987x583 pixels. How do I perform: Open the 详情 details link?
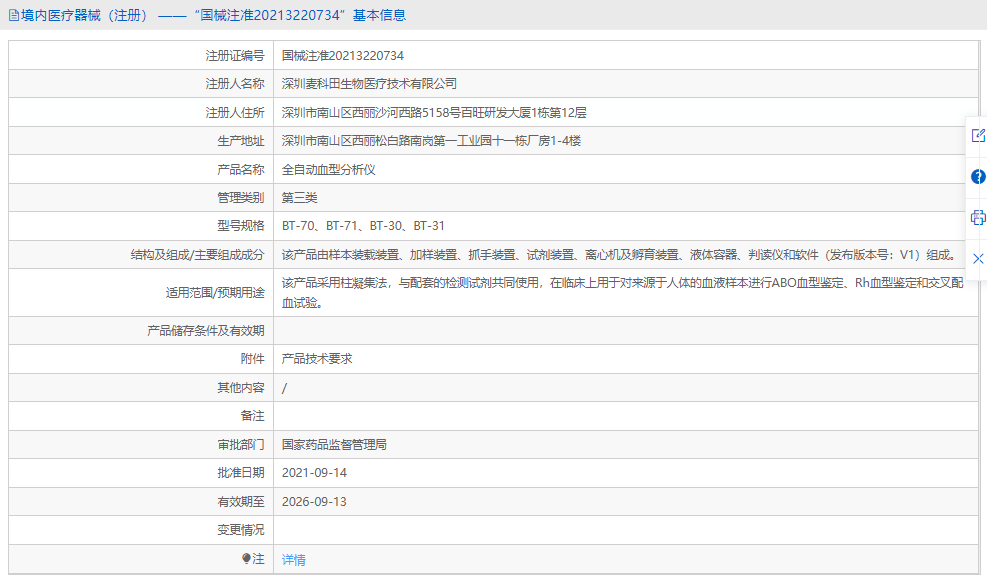(x=293, y=560)
